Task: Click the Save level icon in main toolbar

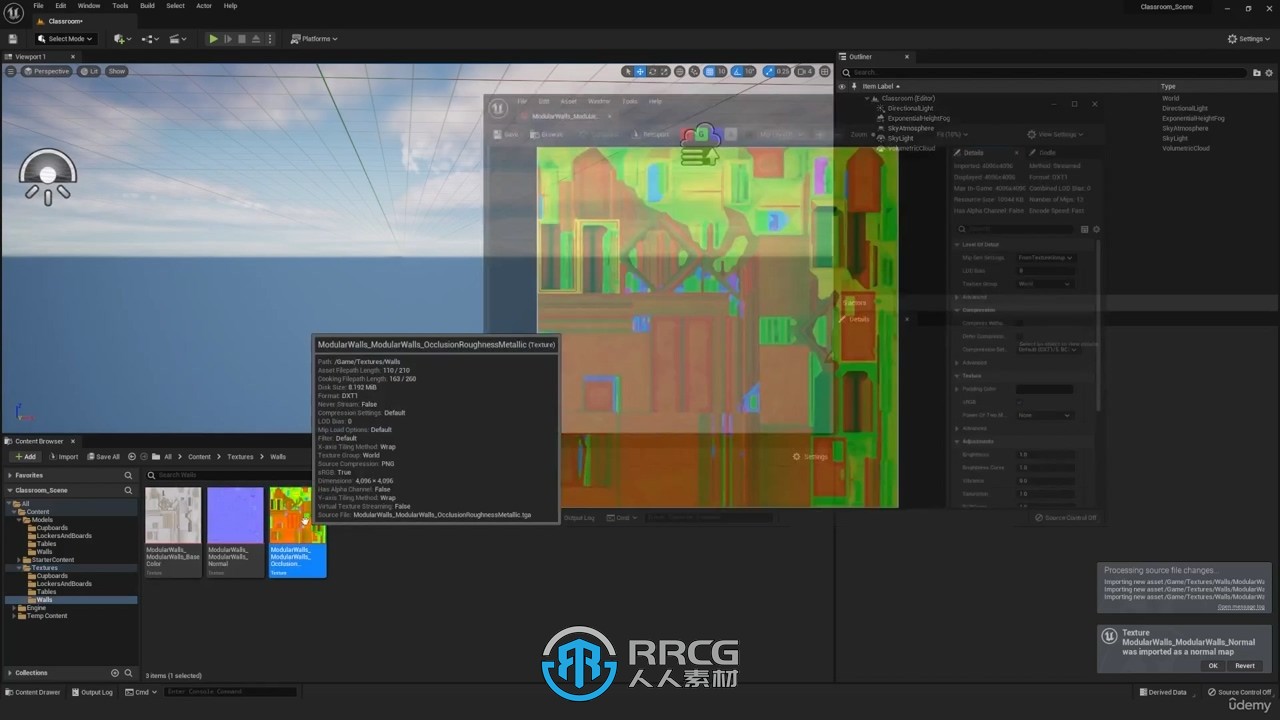Action: coord(13,39)
